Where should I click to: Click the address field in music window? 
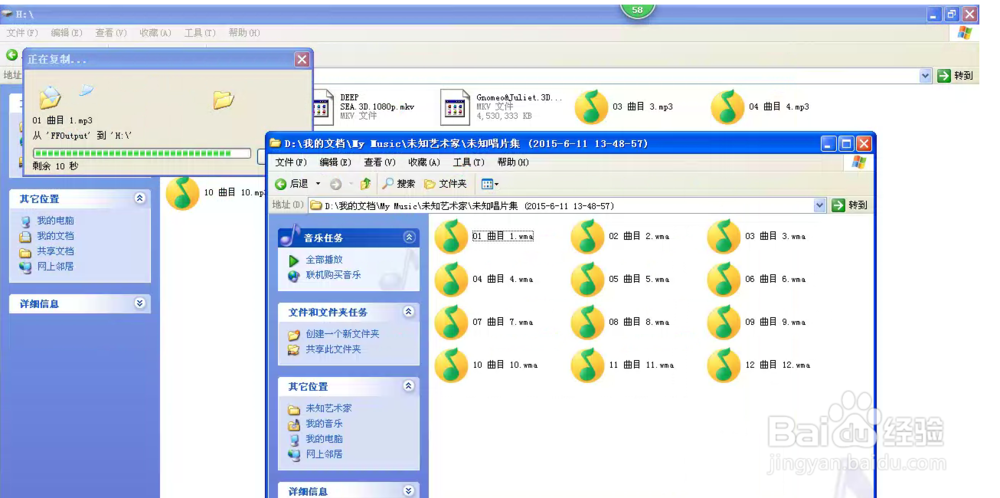tap(568, 205)
